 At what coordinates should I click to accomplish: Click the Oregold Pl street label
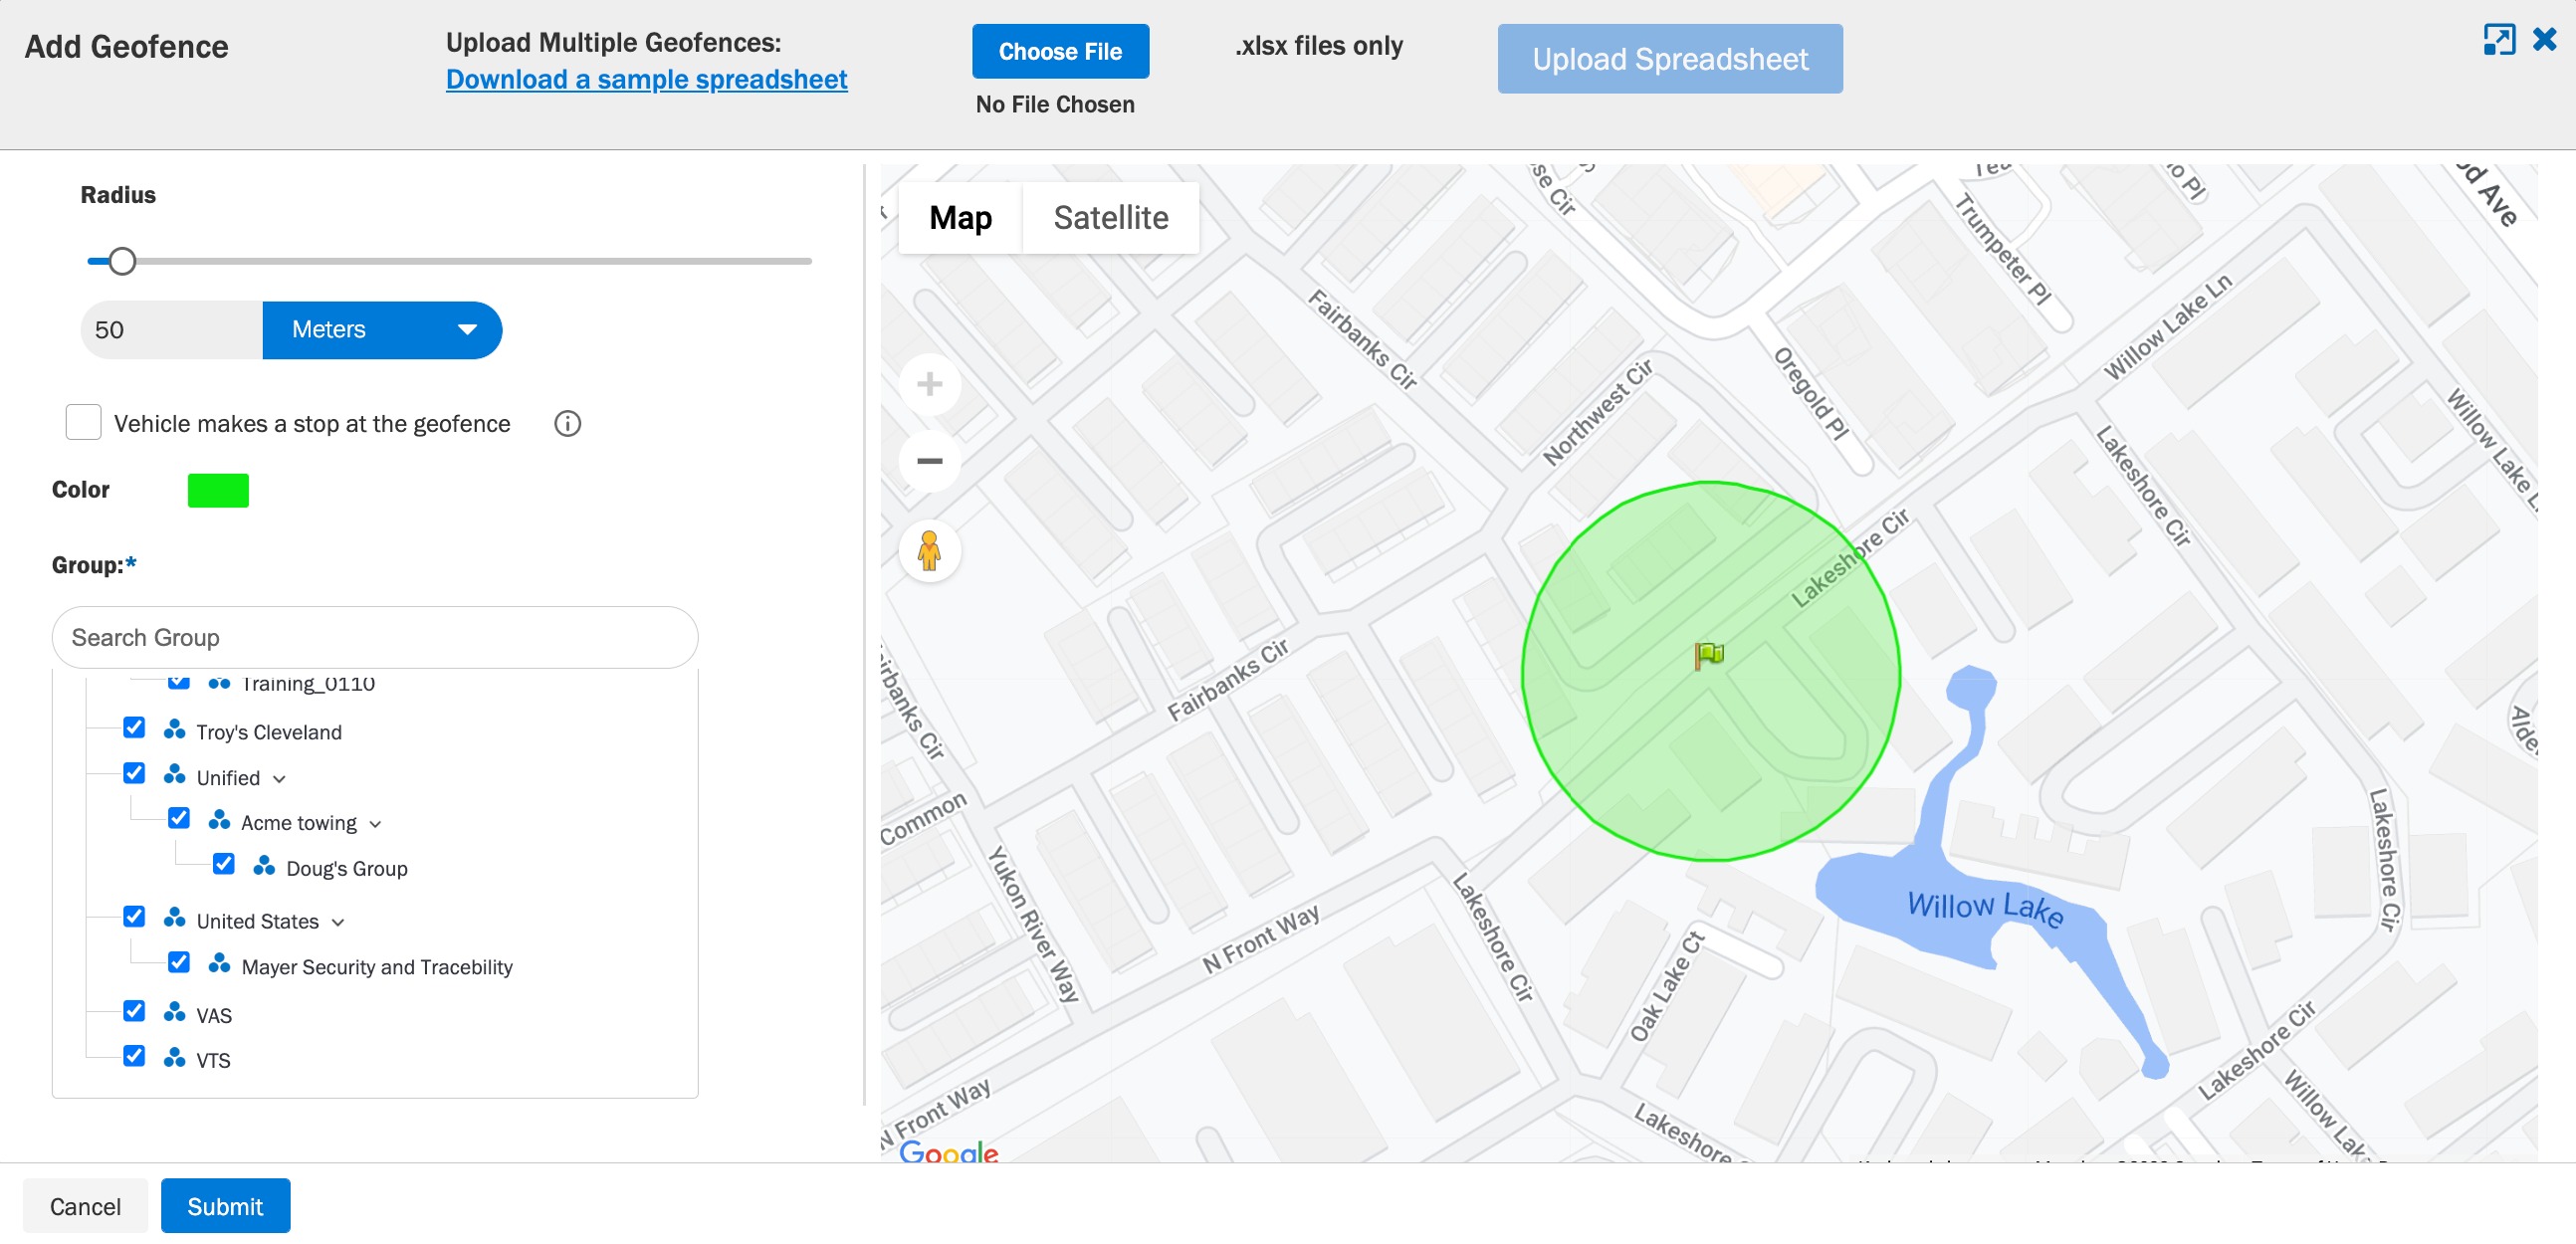tap(1811, 393)
